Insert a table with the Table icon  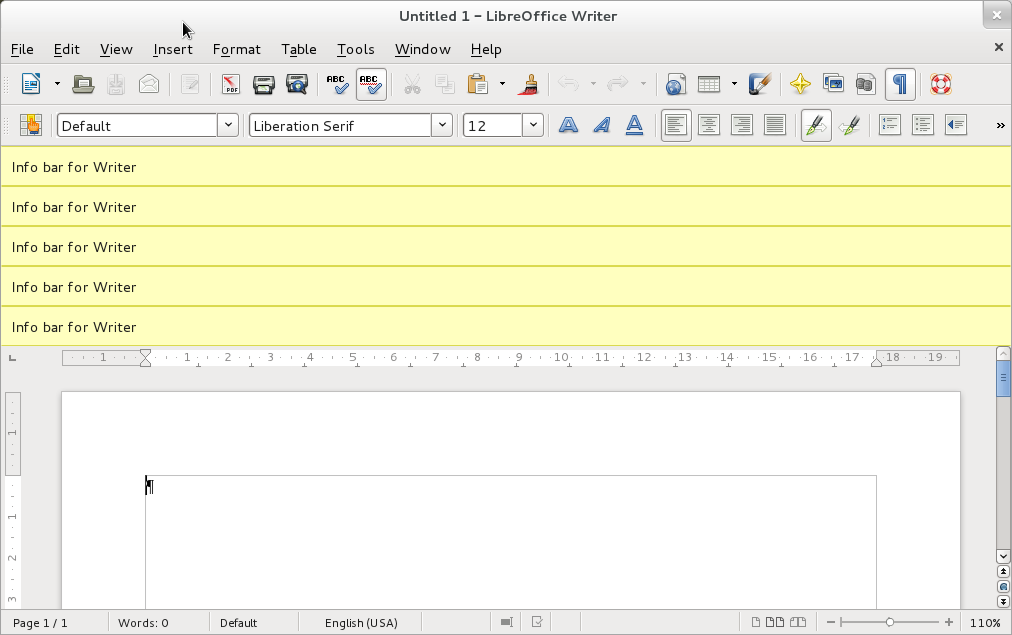(x=709, y=84)
